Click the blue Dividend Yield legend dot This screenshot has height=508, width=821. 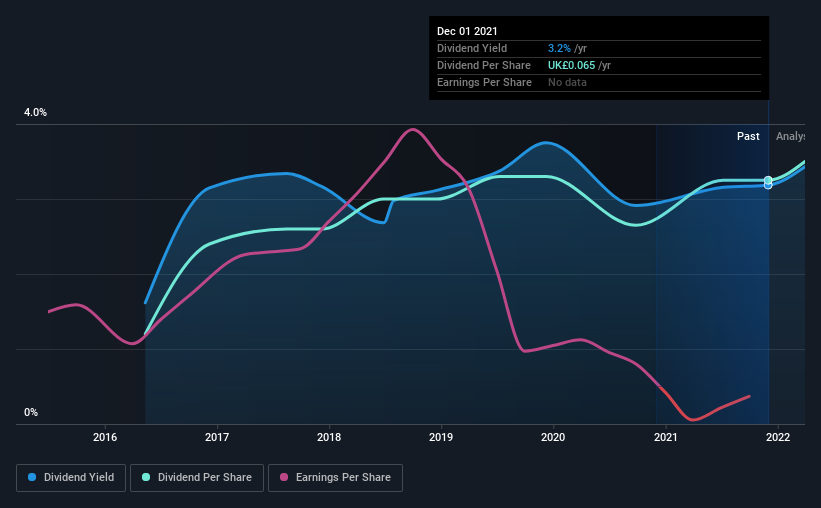pos(32,477)
